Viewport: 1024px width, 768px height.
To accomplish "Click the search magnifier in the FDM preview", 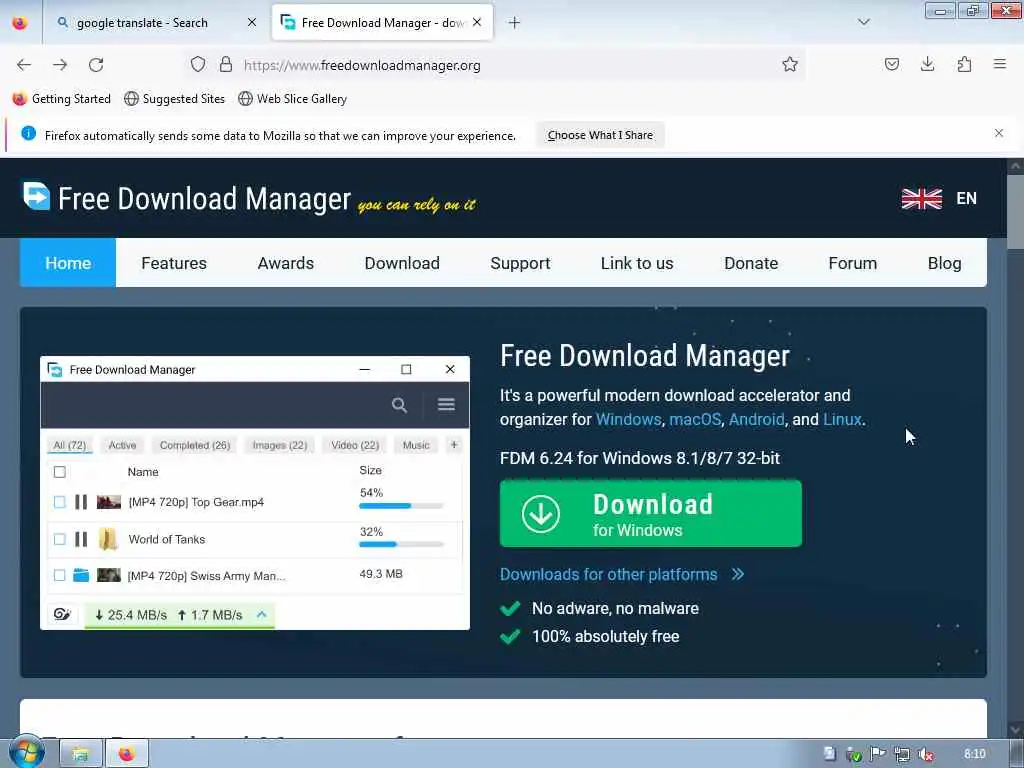I will [x=399, y=405].
